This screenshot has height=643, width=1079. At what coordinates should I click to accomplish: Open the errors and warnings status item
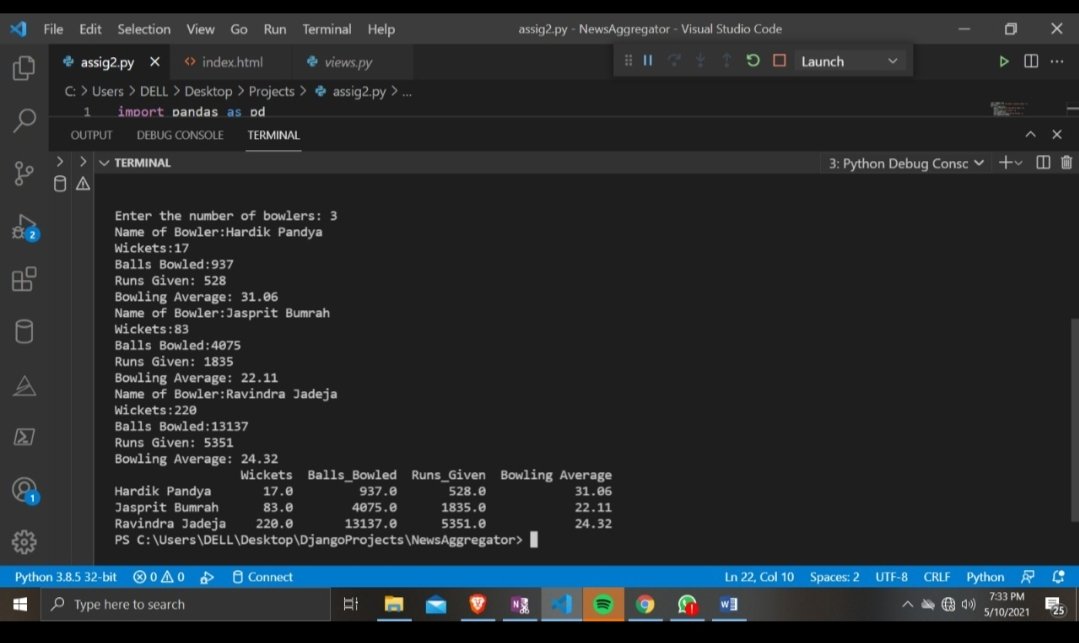(x=158, y=577)
